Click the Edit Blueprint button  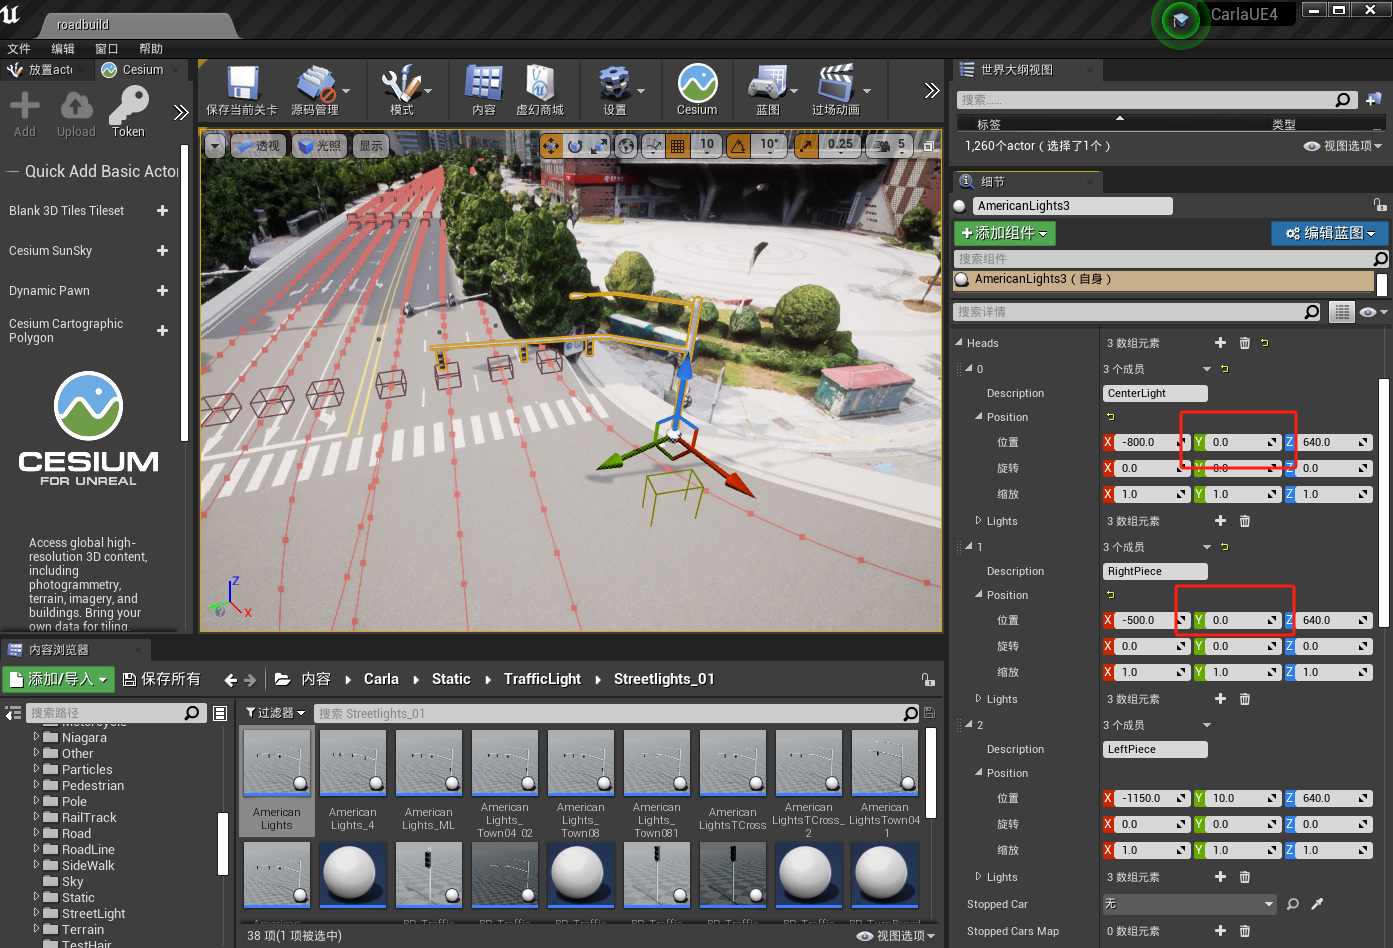(1329, 233)
